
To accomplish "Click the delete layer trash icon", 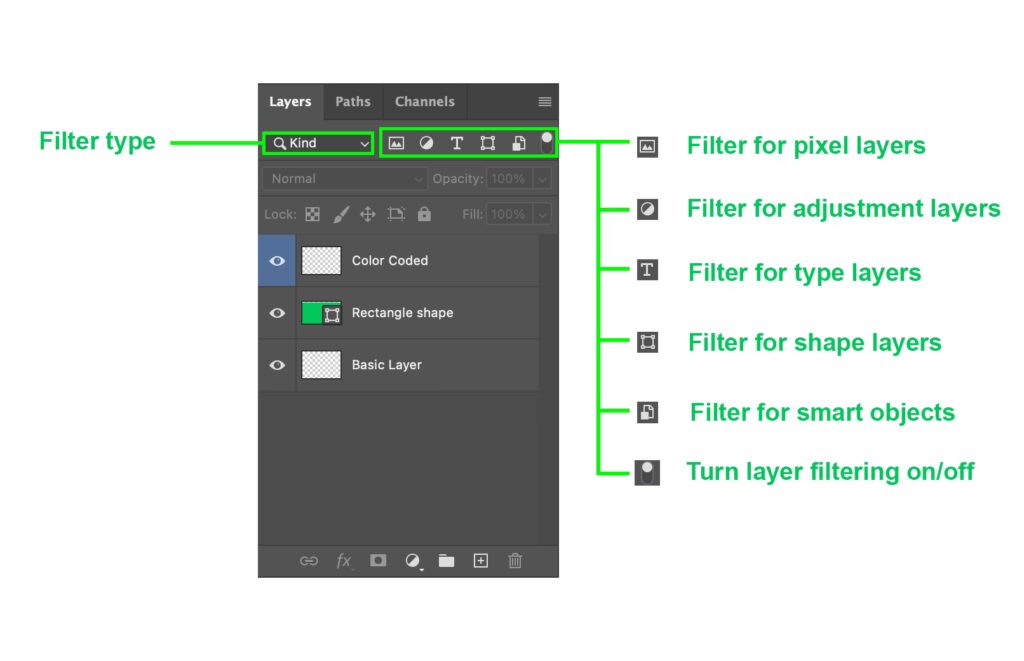I will click(x=515, y=561).
